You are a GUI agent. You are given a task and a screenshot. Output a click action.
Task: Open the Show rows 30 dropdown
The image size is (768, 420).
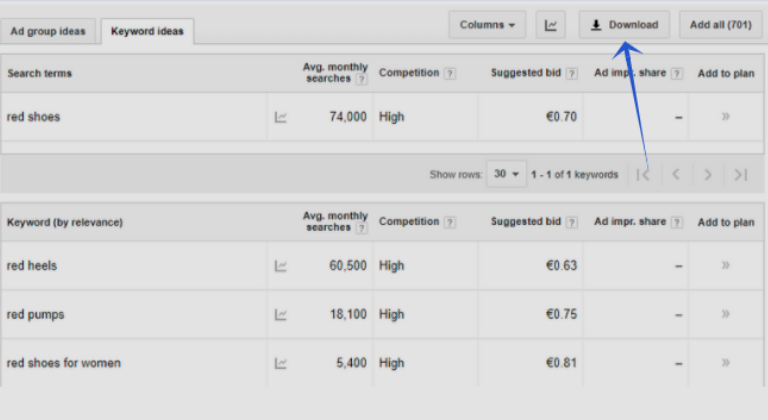tap(506, 174)
